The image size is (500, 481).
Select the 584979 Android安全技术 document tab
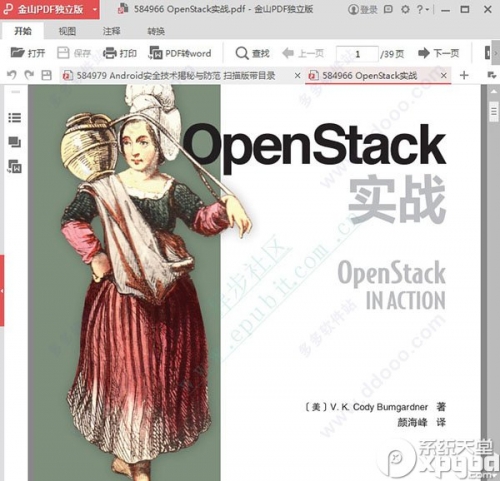[177, 76]
